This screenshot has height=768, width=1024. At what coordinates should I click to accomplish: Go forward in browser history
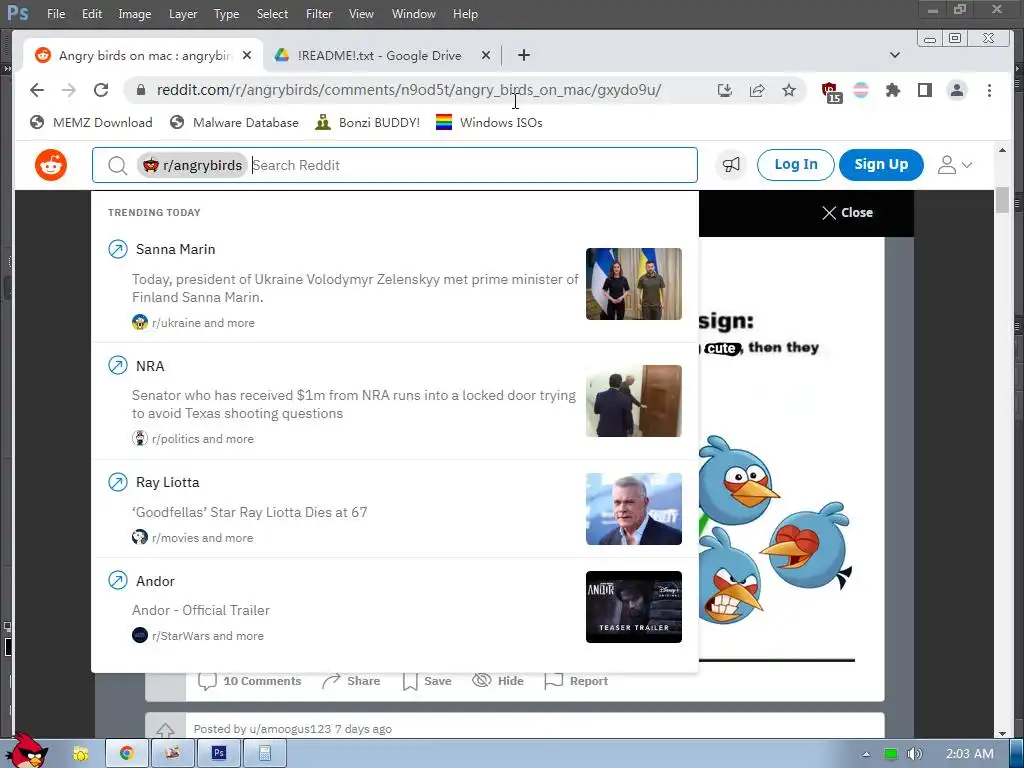pyautogui.click(x=69, y=90)
